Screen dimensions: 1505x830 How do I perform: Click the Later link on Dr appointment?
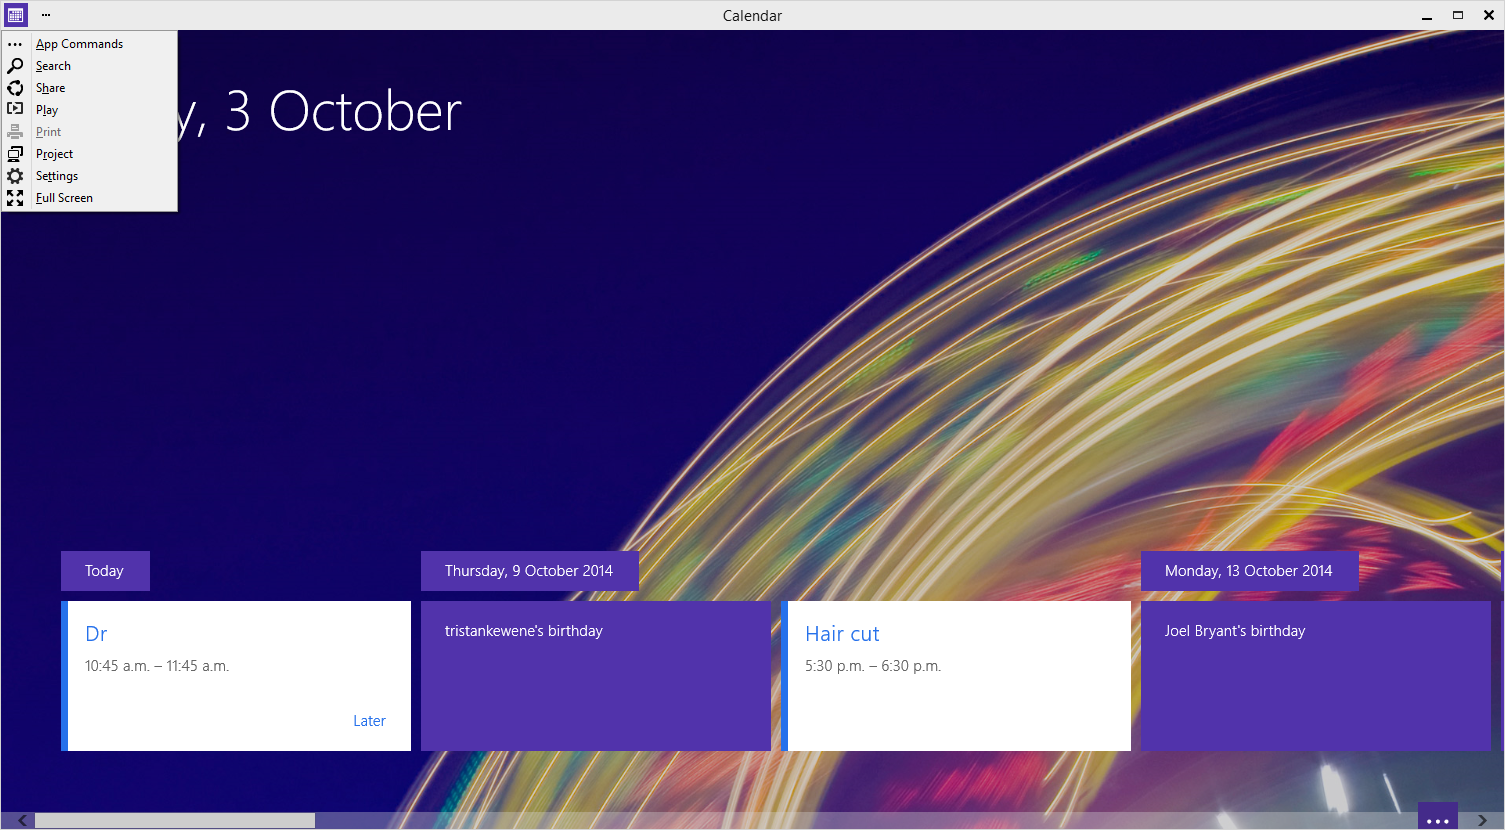tap(369, 721)
